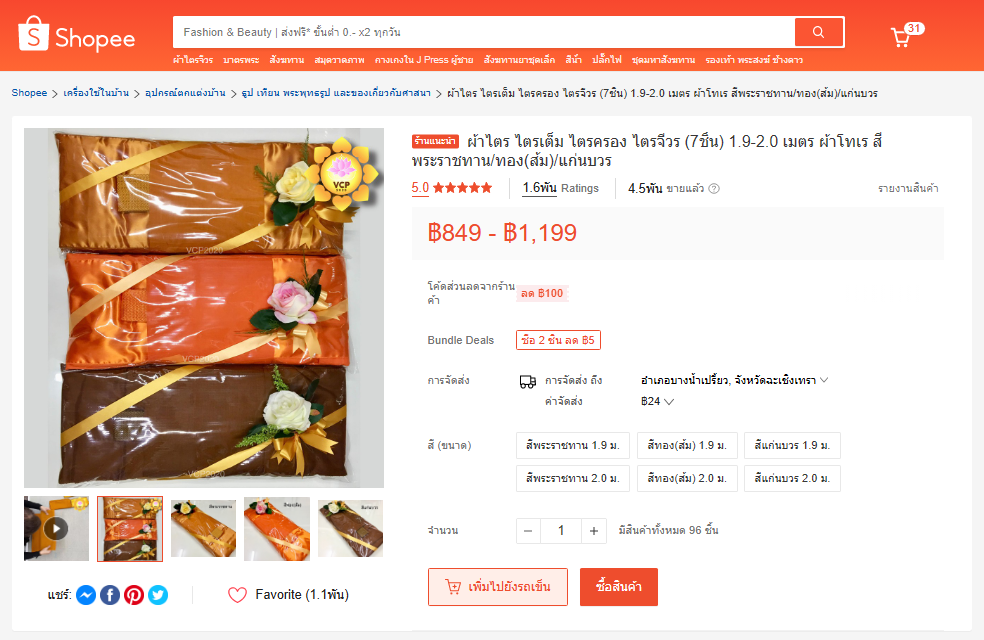Go to Shopee home via logo

point(77,34)
